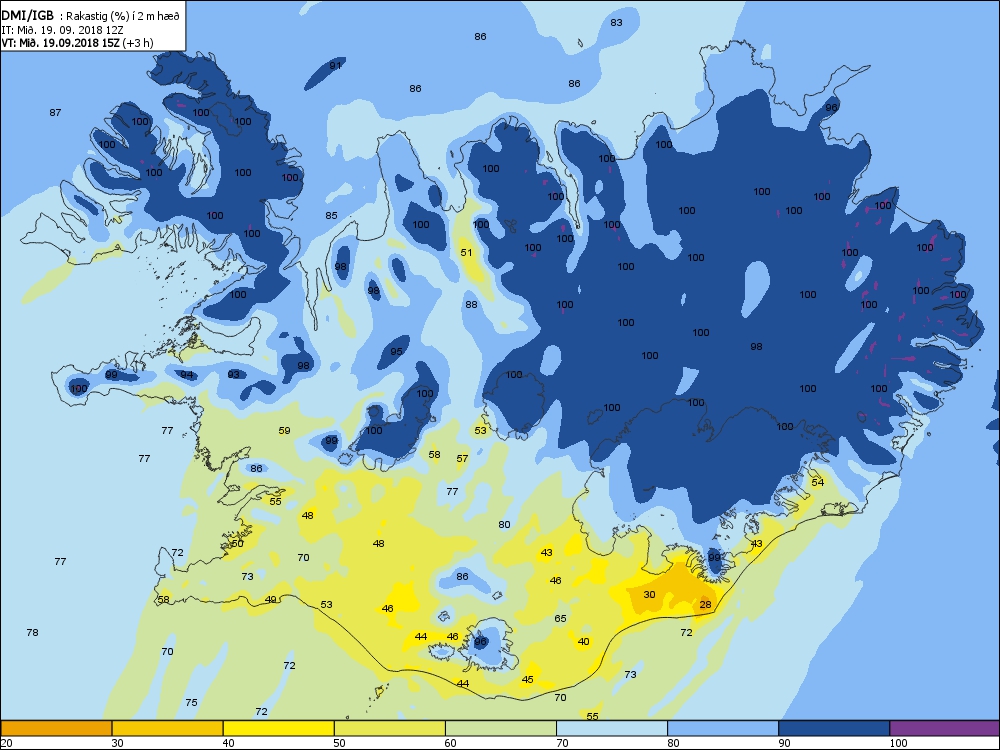Click the 'DMI/IGB : Rakastig (%)' title line
This screenshot has height=750, width=1000.
(91, 16)
